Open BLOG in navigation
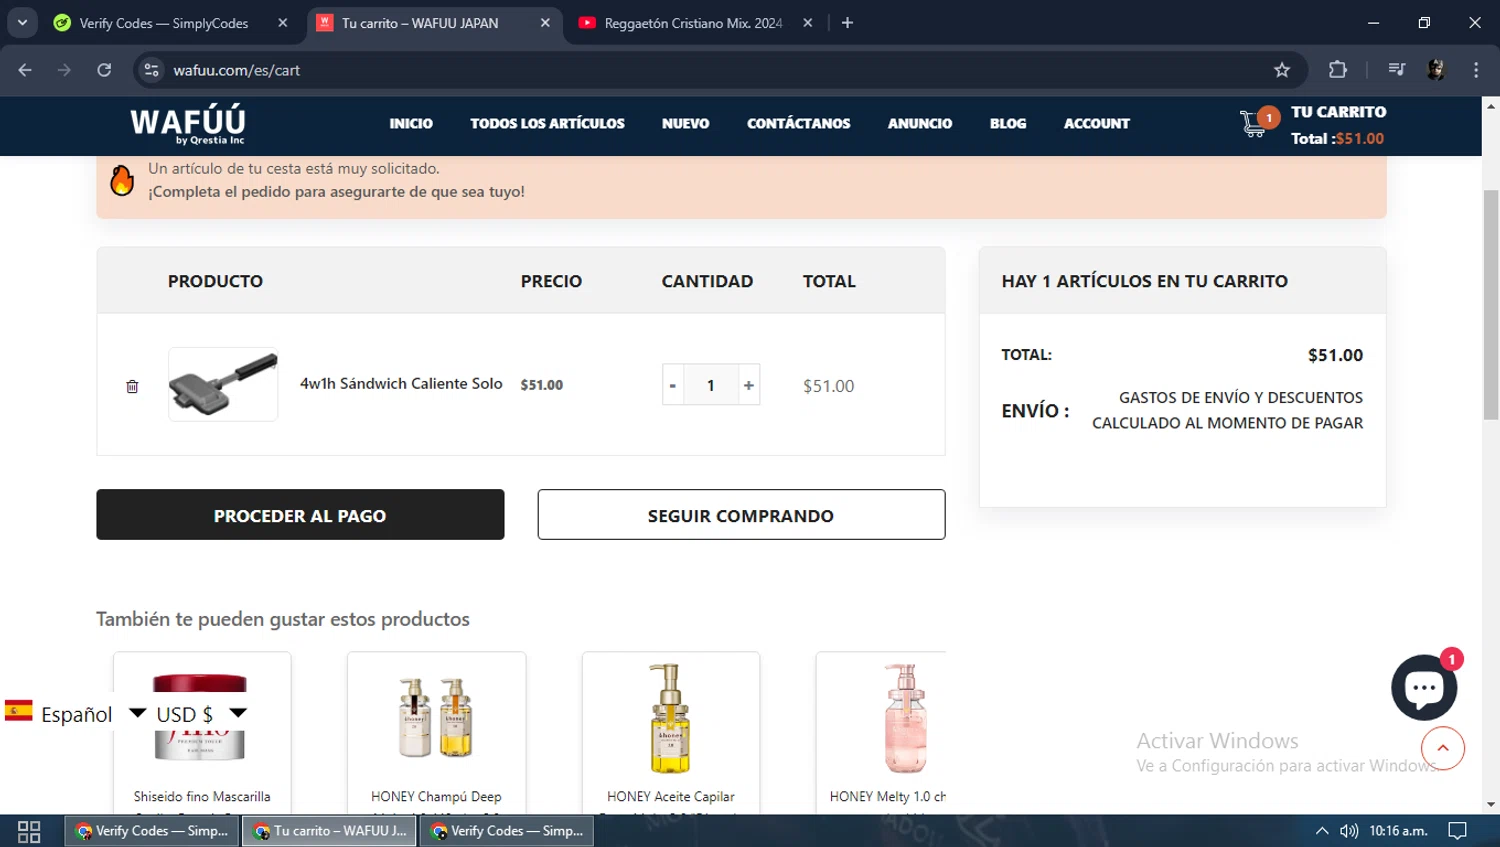The height and width of the screenshot is (847, 1500). coord(1008,124)
